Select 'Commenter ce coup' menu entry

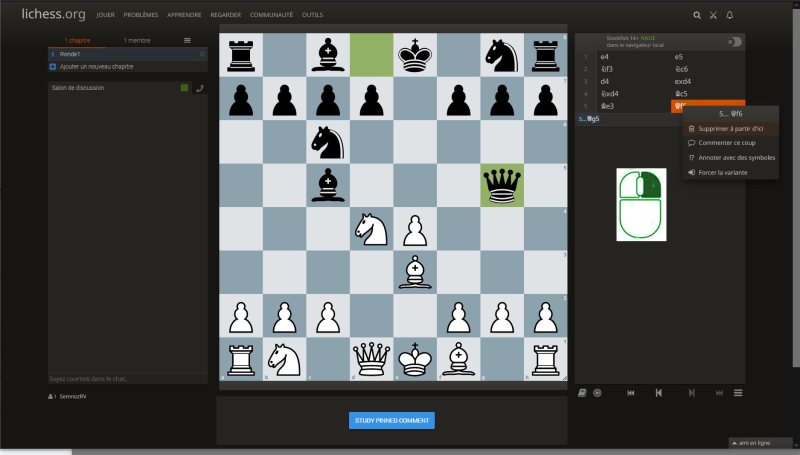[x=729, y=143]
